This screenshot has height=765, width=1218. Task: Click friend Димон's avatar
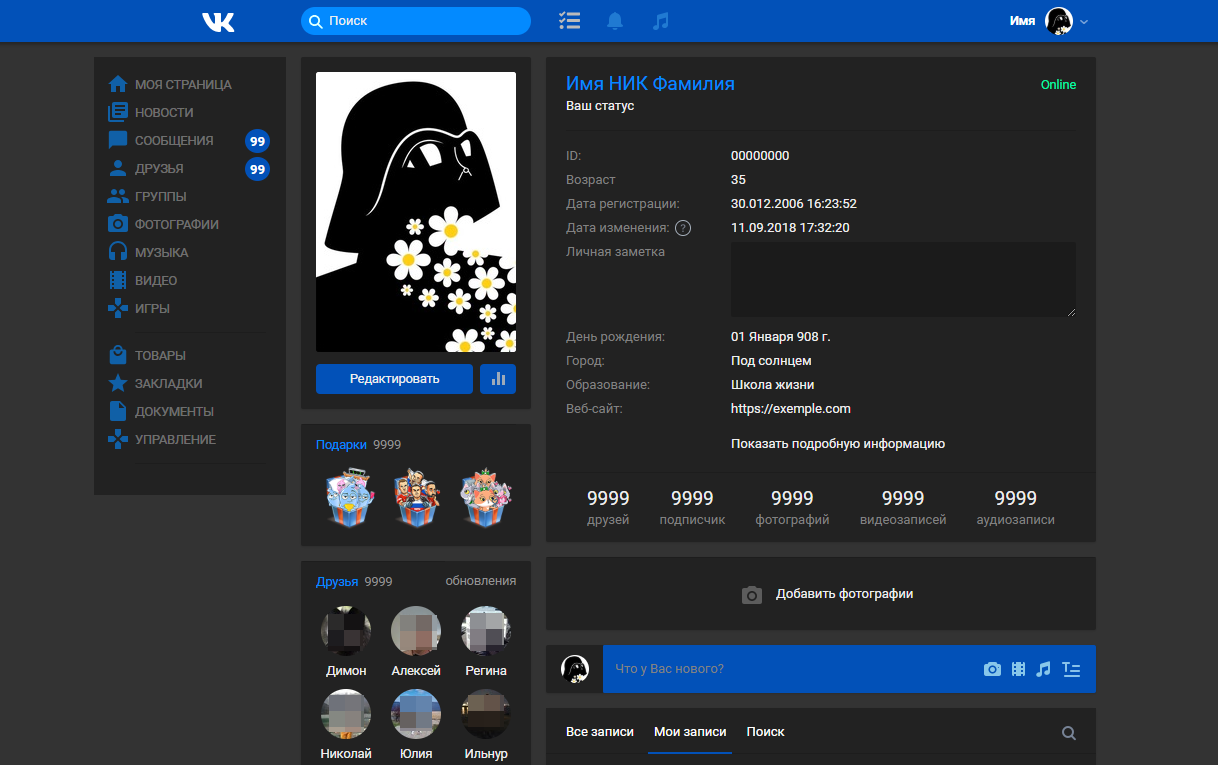[x=346, y=631]
